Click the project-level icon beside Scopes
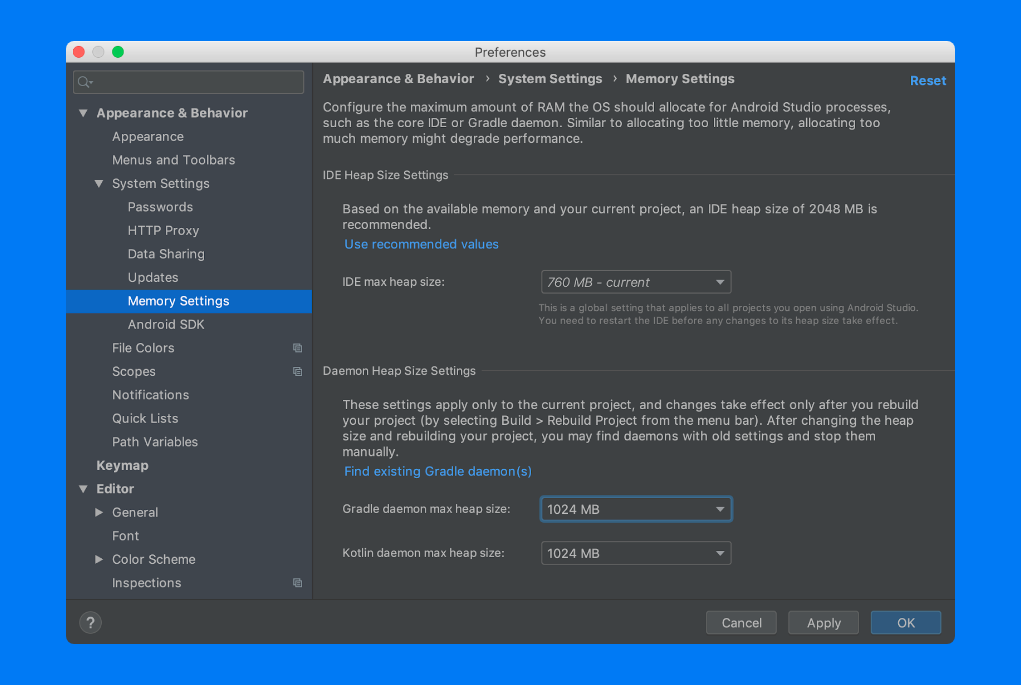This screenshot has height=685, width=1021. 297,372
